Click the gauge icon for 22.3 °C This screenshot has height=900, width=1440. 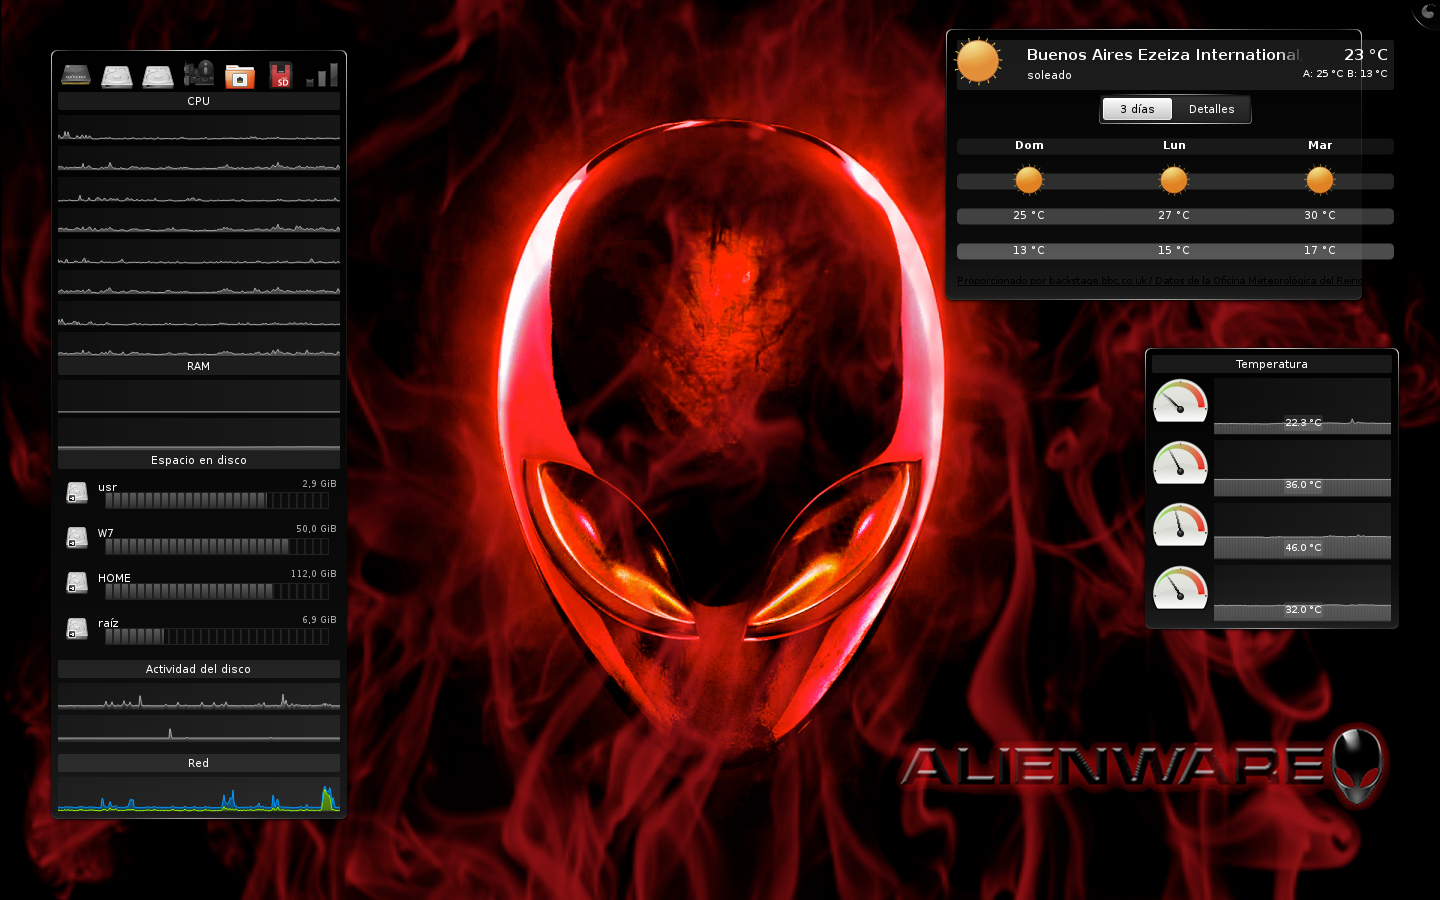1181,401
